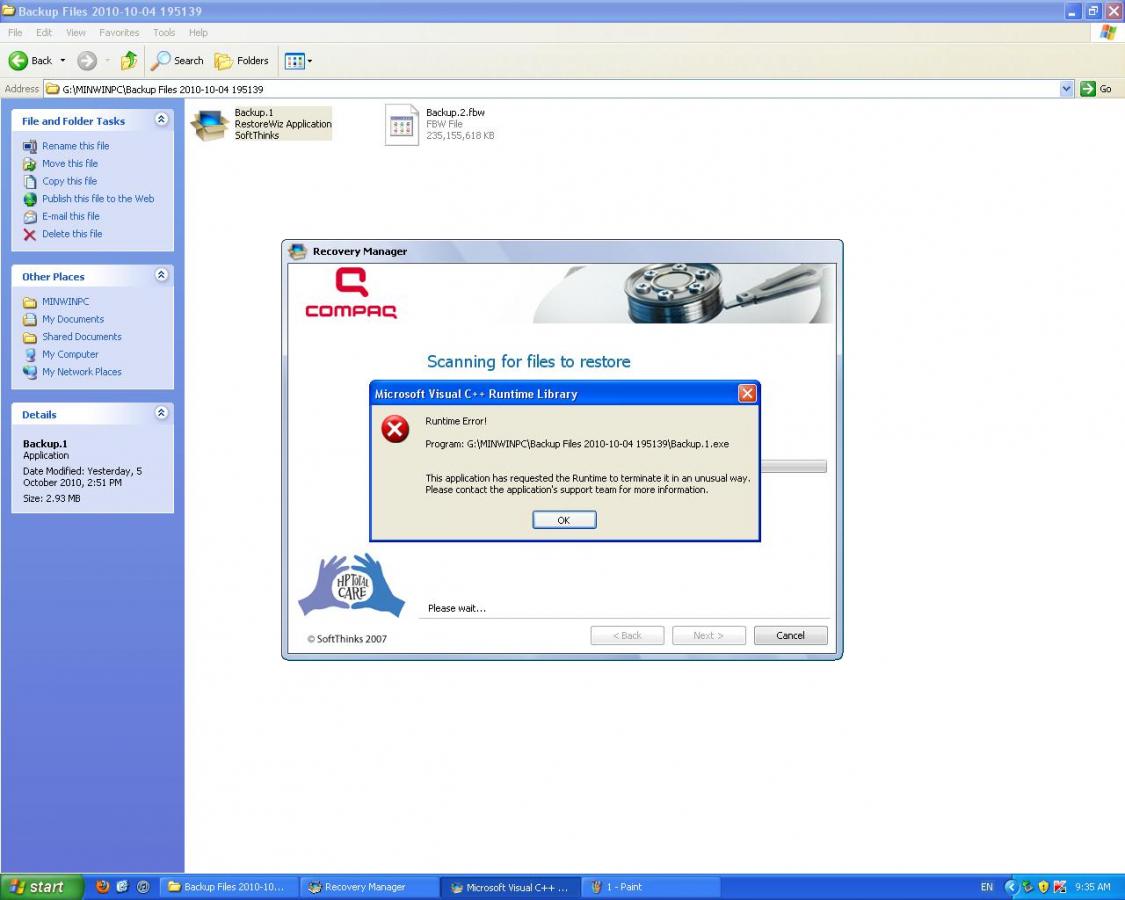Open the File menu
1125x900 pixels.
coord(15,32)
